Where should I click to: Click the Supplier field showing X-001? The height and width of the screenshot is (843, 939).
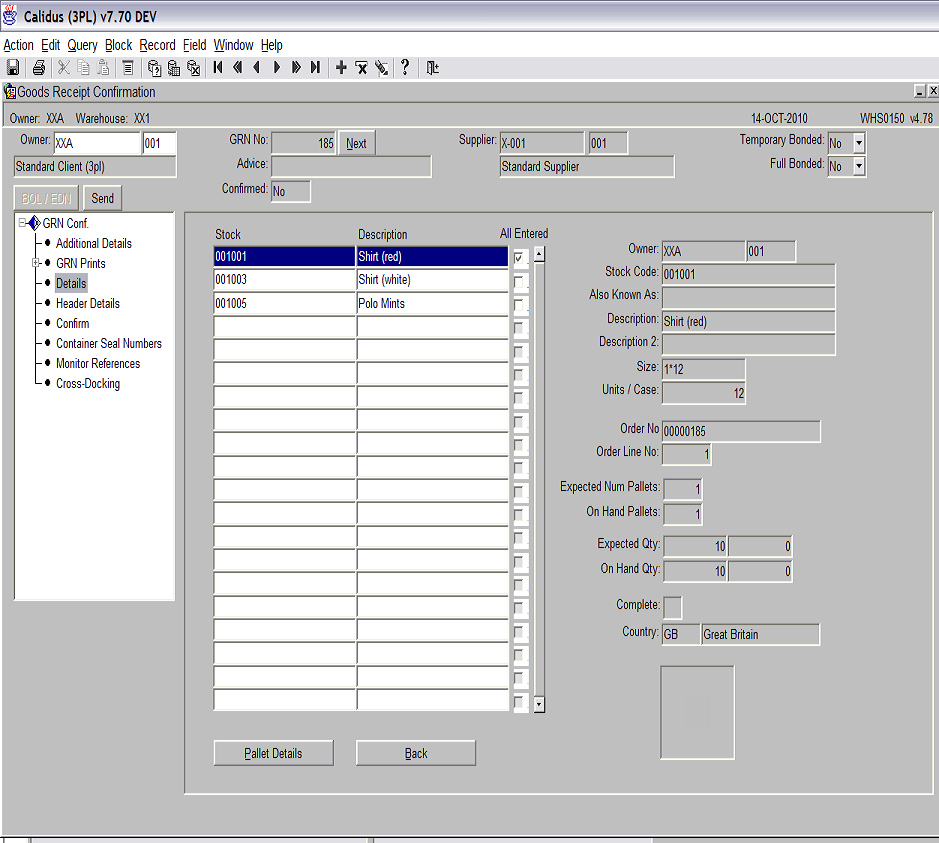pos(542,143)
